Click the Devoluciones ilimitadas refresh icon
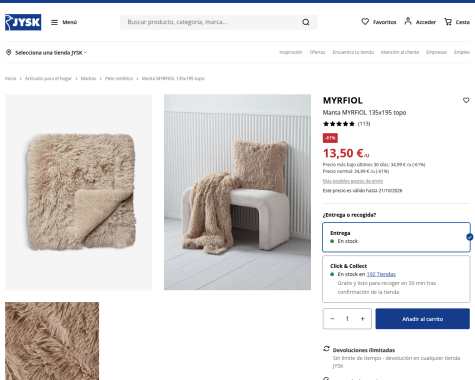 click(326, 349)
